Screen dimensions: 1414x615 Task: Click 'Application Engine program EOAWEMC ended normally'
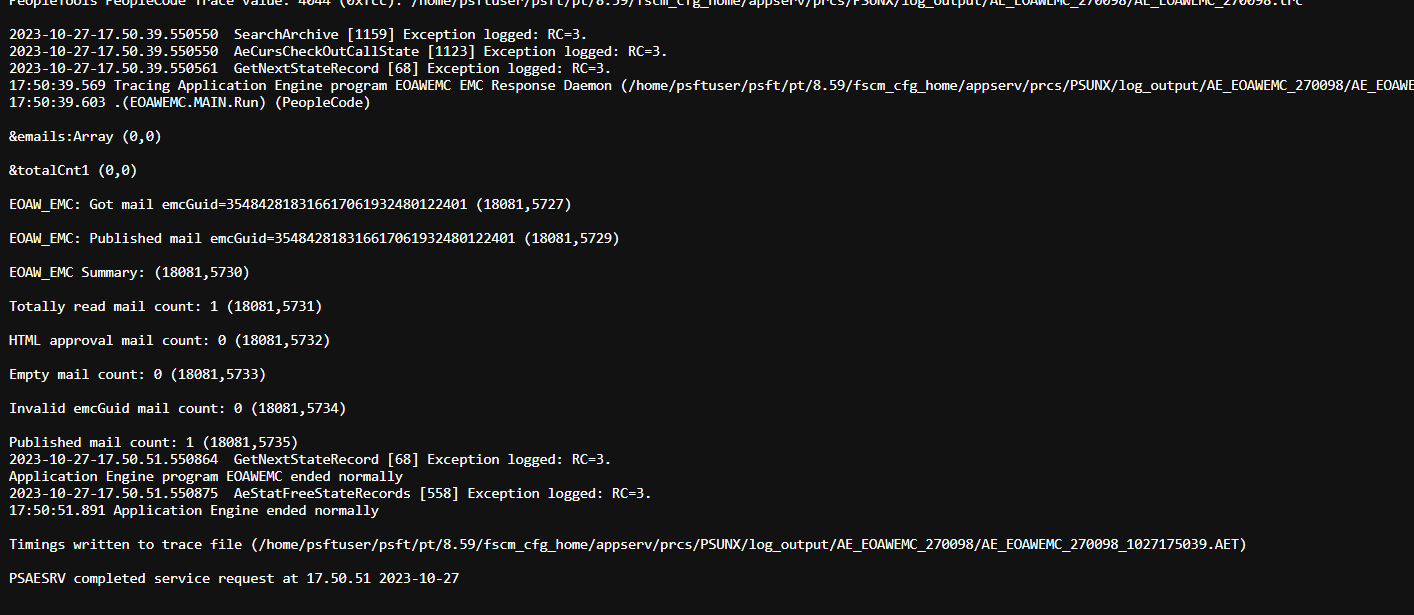pyautogui.click(x=205, y=476)
